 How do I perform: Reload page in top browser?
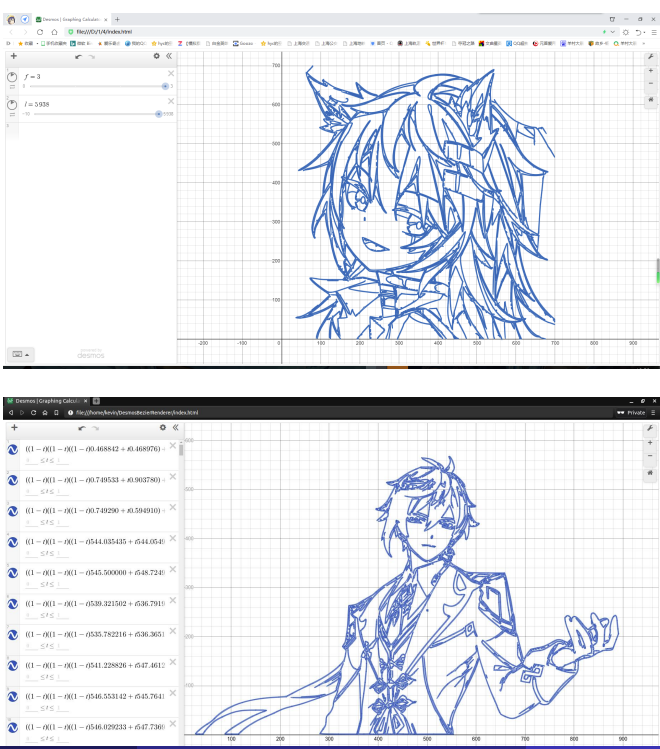[x=40, y=32]
